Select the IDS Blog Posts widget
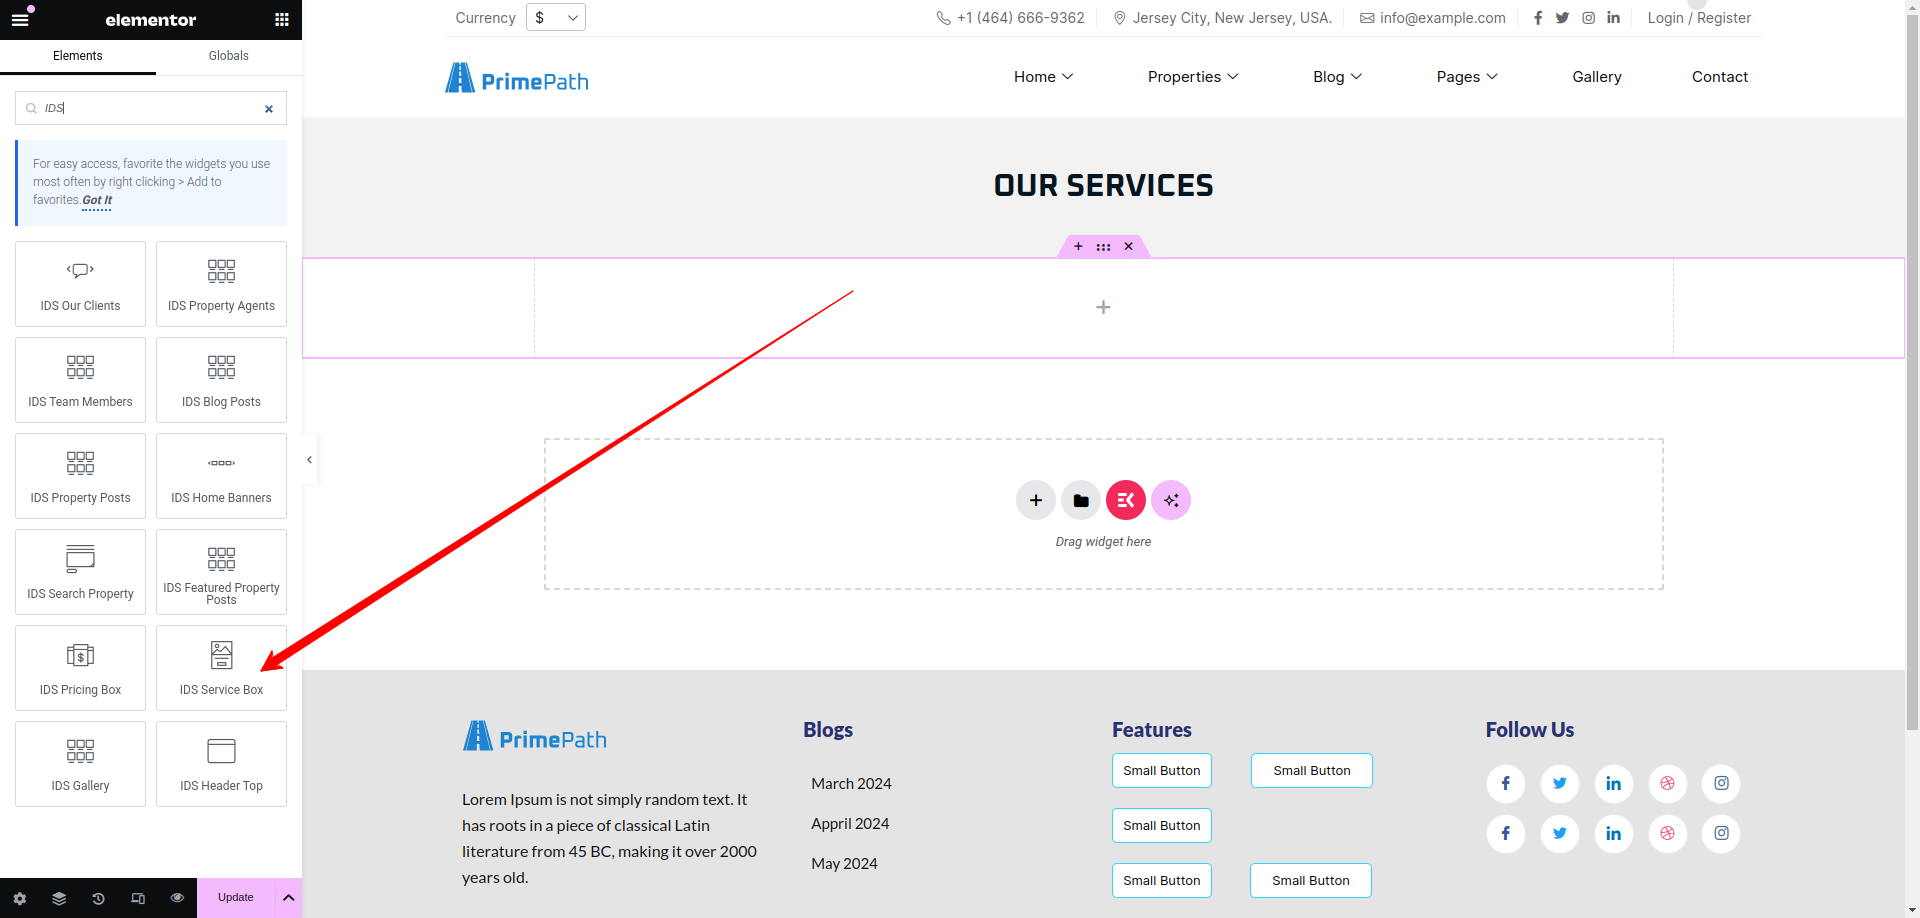Screen dimensions: 1920x918 (x=221, y=380)
